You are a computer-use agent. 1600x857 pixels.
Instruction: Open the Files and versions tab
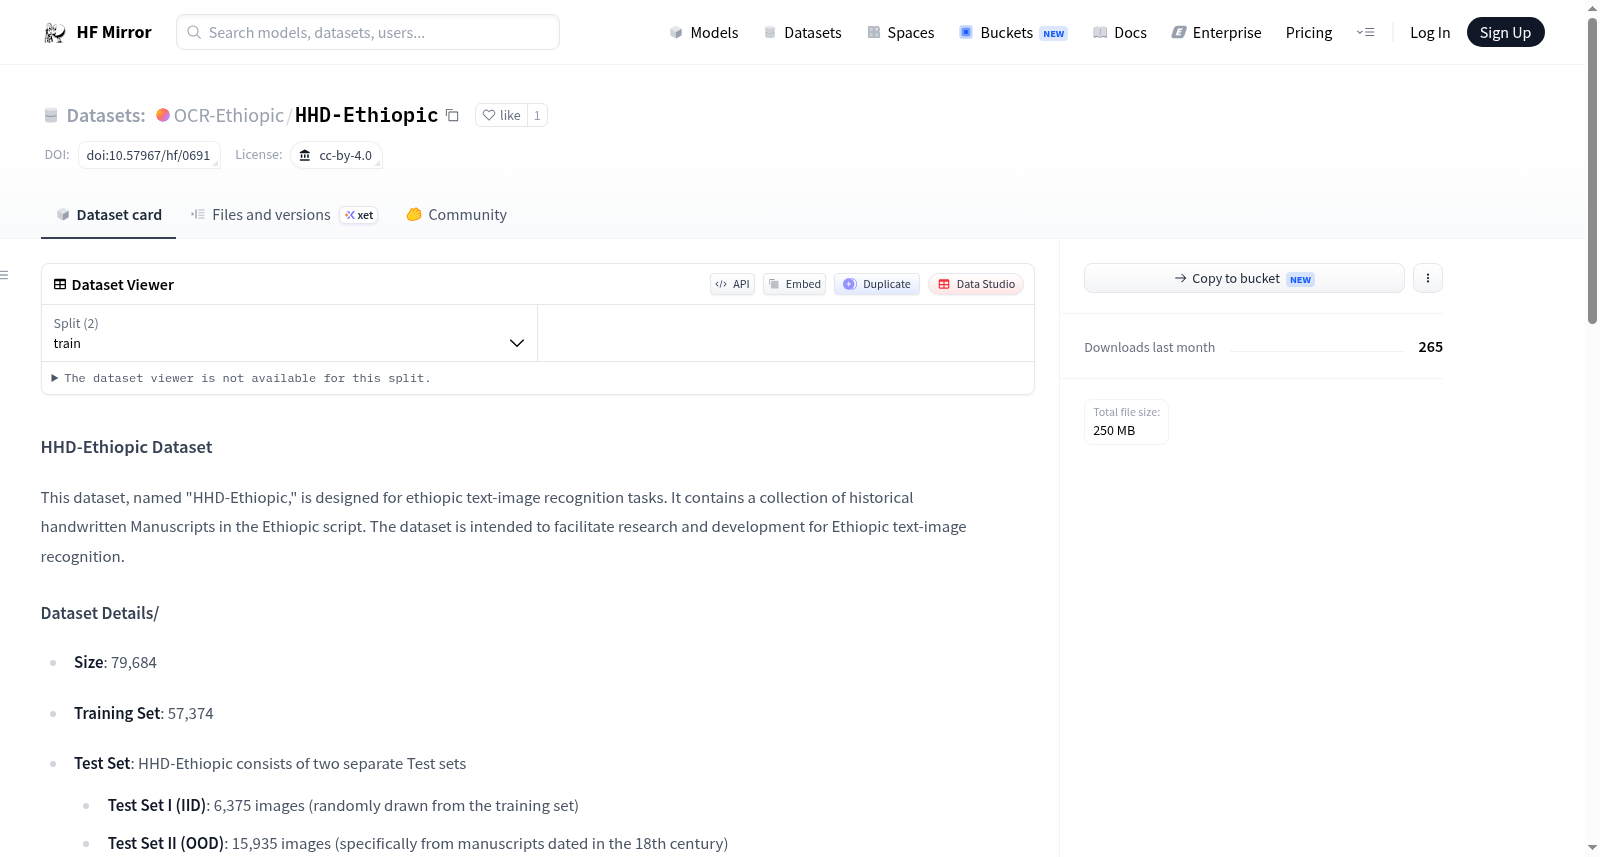coord(284,215)
